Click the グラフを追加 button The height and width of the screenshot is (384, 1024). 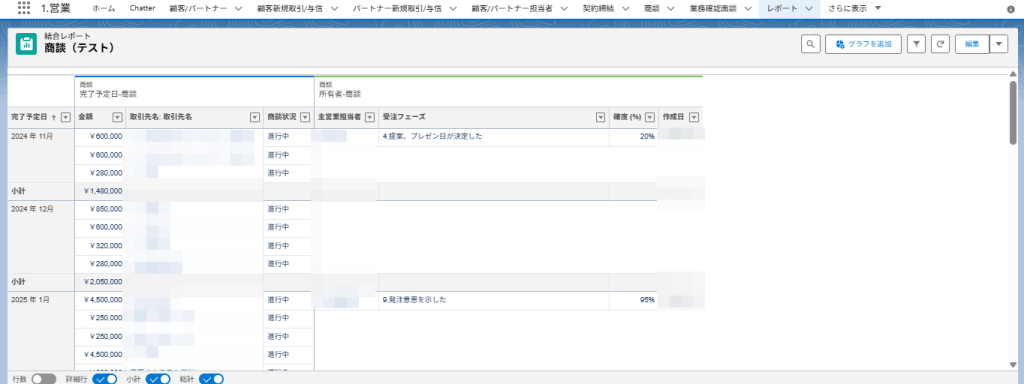coord(863,44)
